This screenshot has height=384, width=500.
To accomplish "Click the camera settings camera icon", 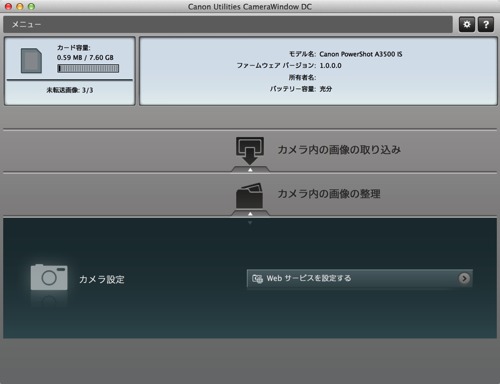I will (x=49, y=277).
